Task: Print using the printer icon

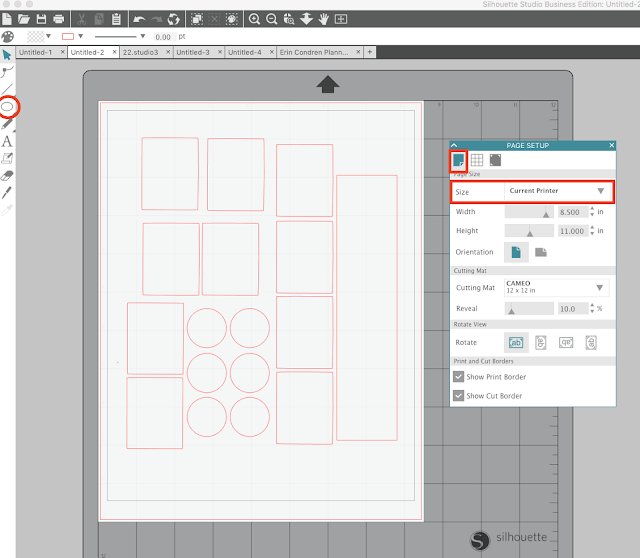Action: click(59, 19)
